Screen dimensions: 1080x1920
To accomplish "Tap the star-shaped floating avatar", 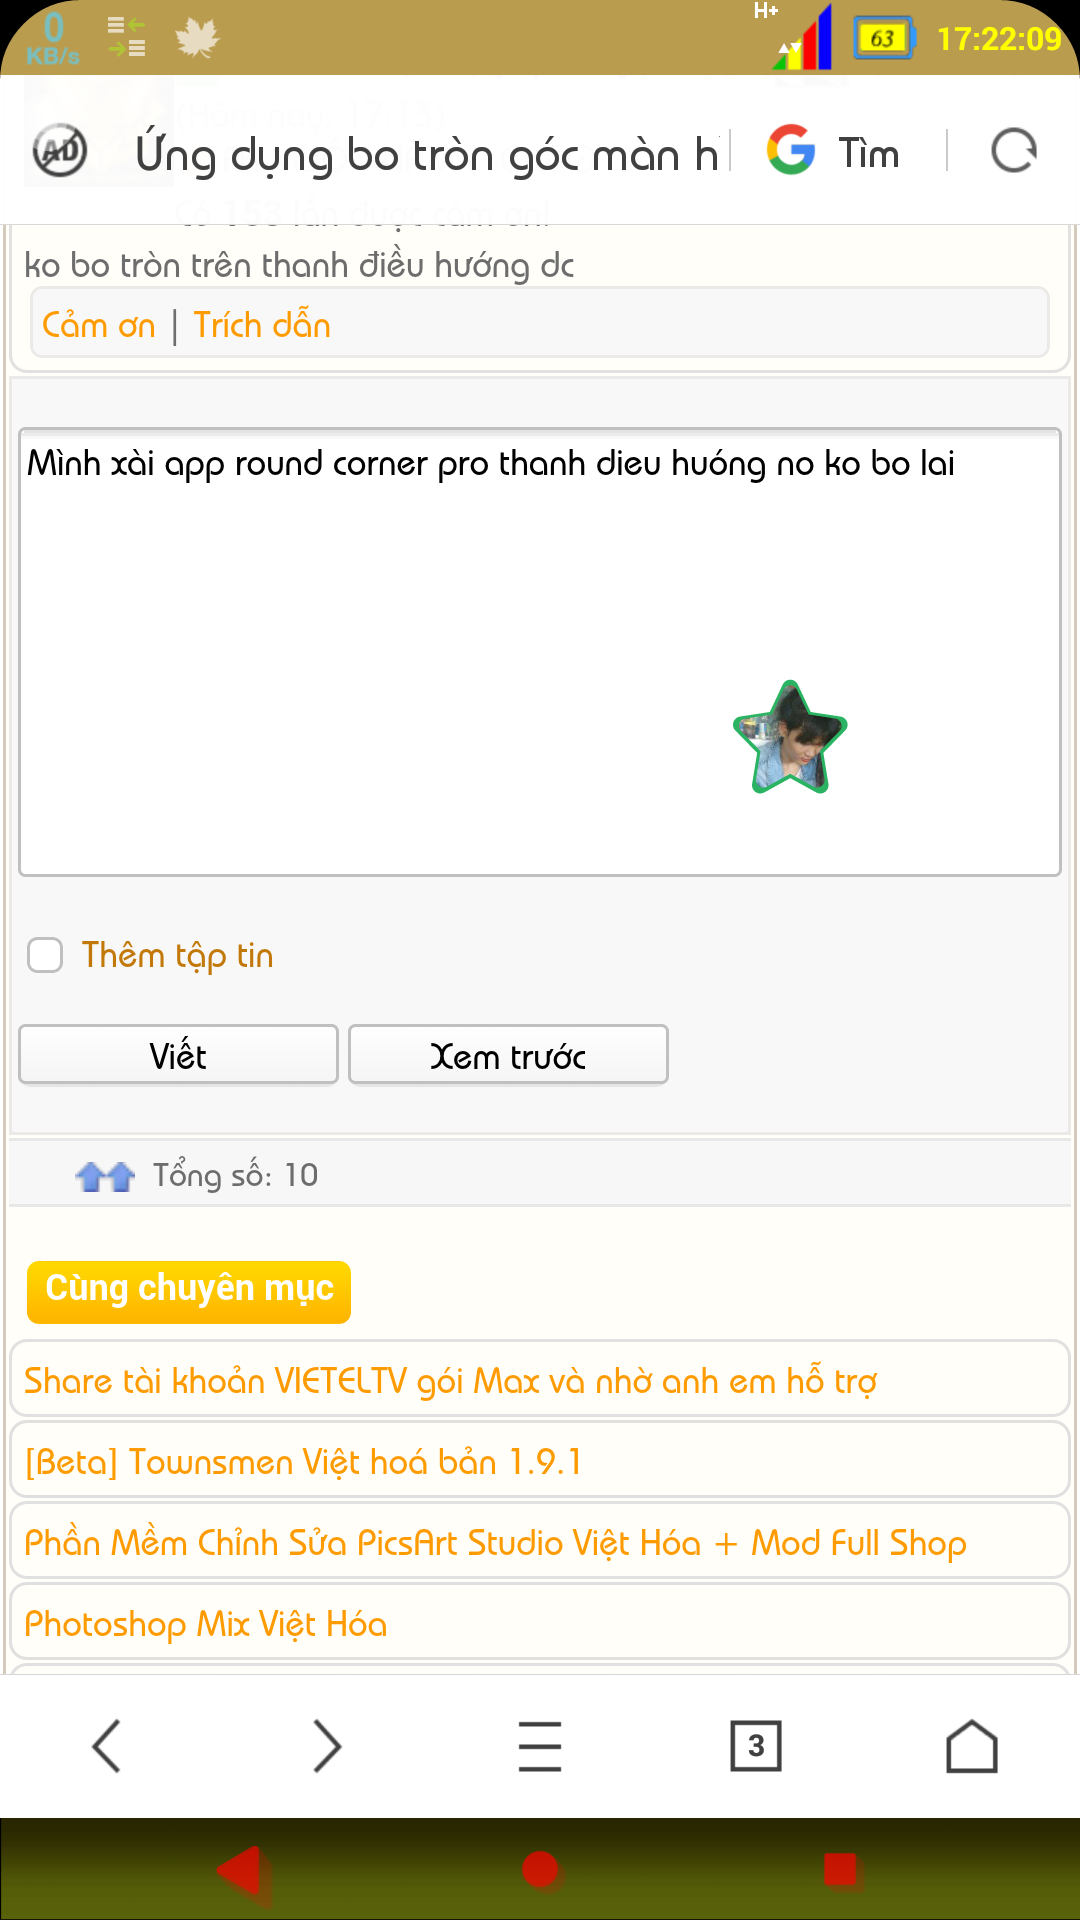I will click(x=790, y=738).
